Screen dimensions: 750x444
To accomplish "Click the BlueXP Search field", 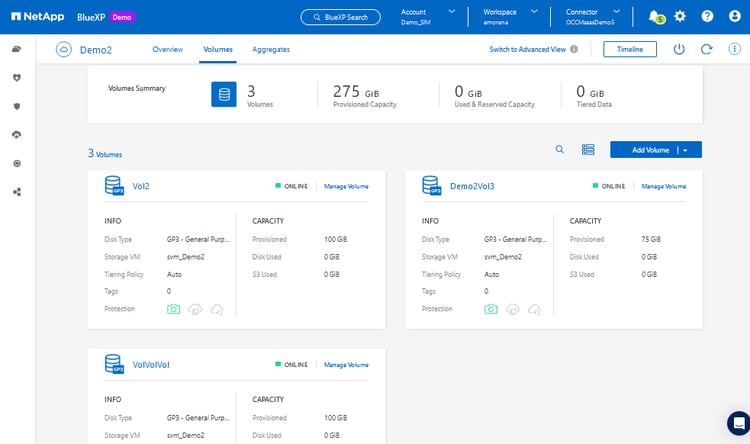I will 340,17.
